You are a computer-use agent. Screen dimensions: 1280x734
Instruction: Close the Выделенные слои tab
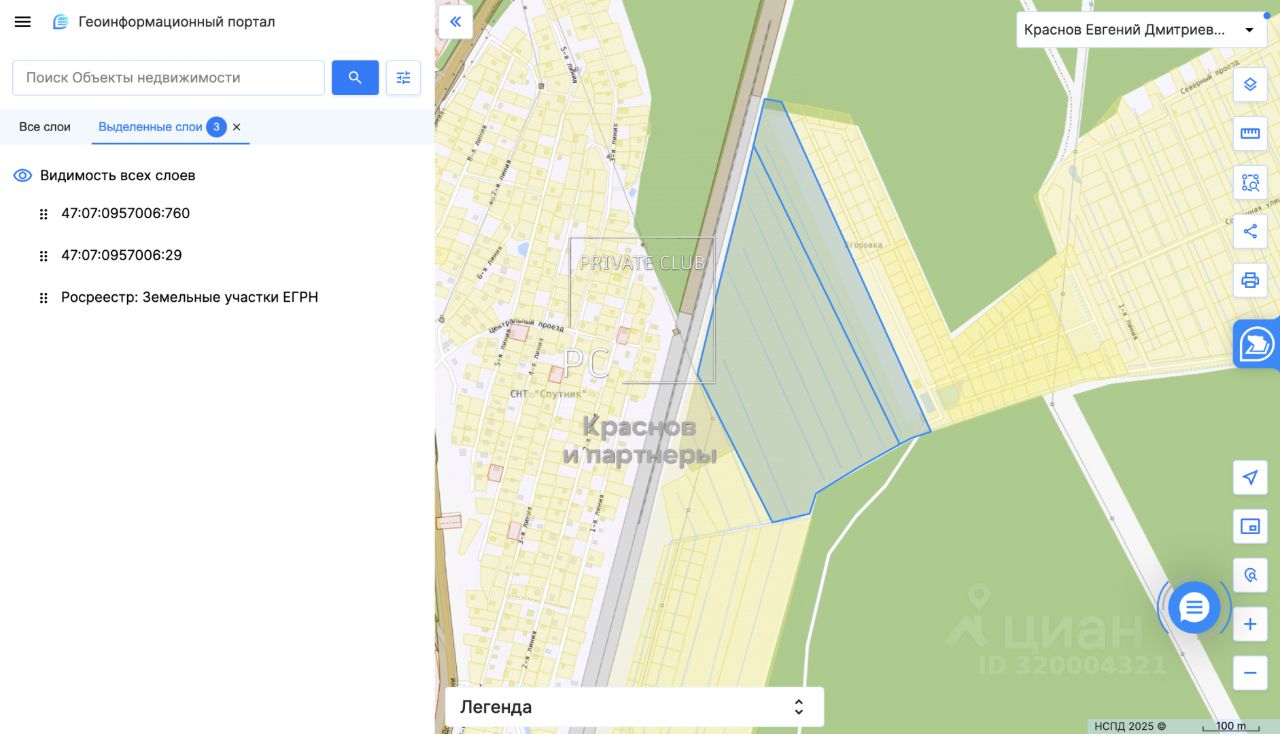(x=237, y=127)
